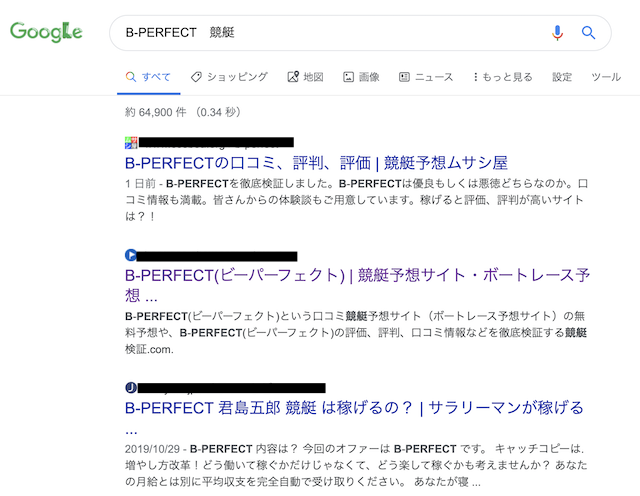Click the map pin icon

pos(293,77)
